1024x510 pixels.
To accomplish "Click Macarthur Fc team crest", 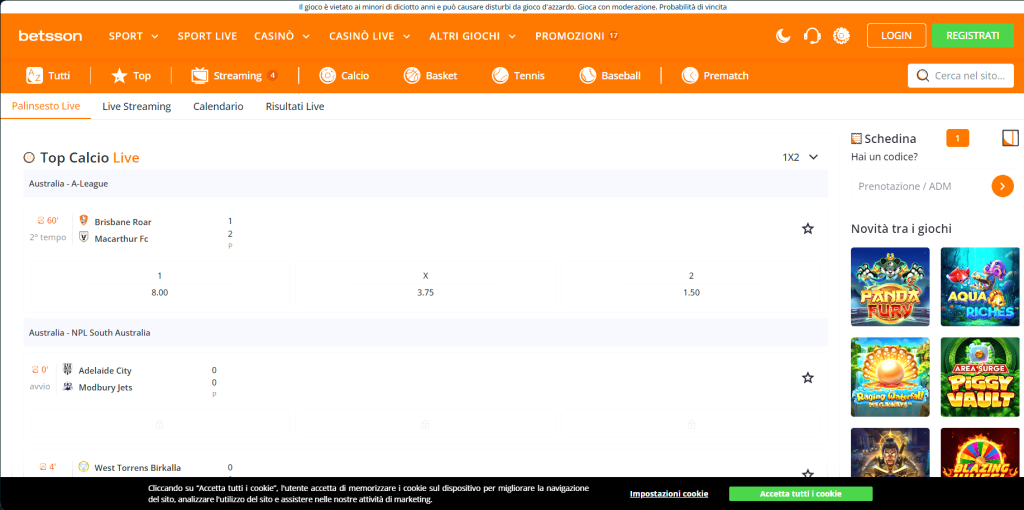I will pyautogui.click(x=84, y=237).
